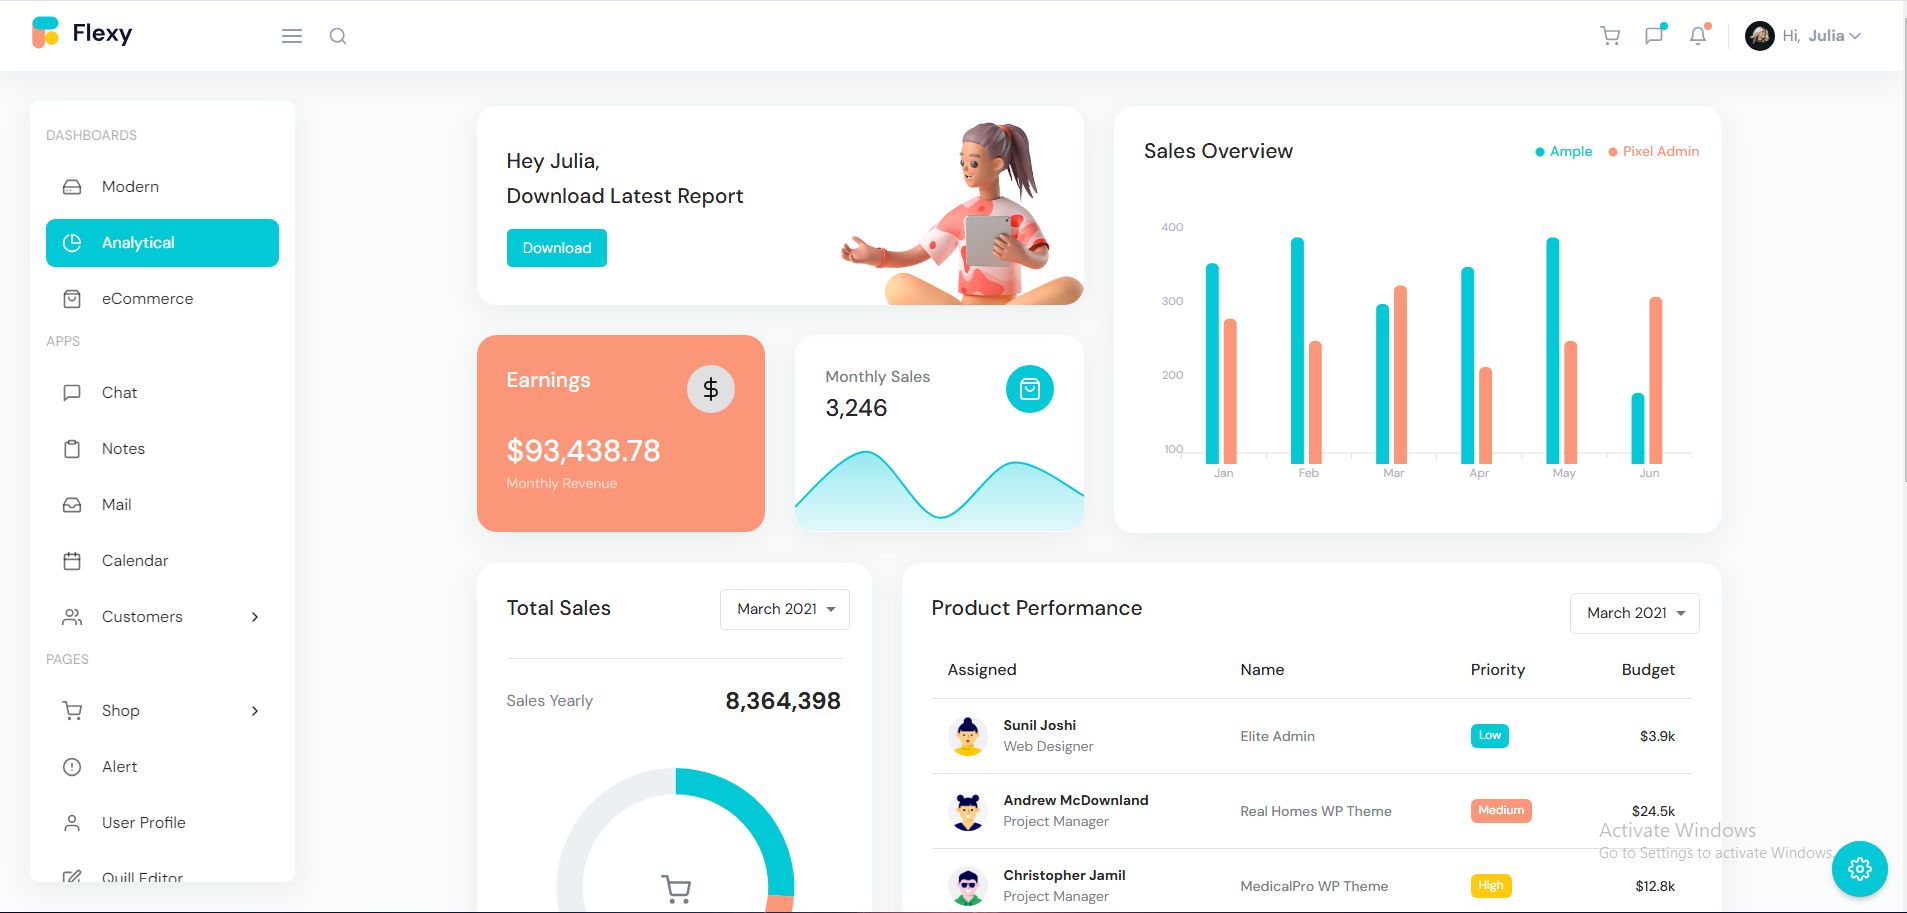Click the 8,364,398 yearly sales value
Image resolution: width=1907 pixels, height=913 pixels.
pyautogui.click(x=783, y=701)
